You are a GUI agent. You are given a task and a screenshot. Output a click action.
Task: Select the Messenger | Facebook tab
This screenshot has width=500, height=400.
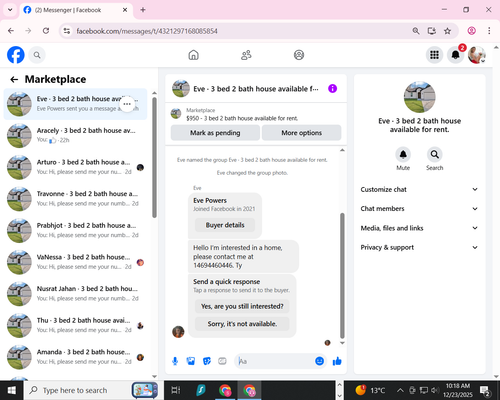(x=76, y=10)
